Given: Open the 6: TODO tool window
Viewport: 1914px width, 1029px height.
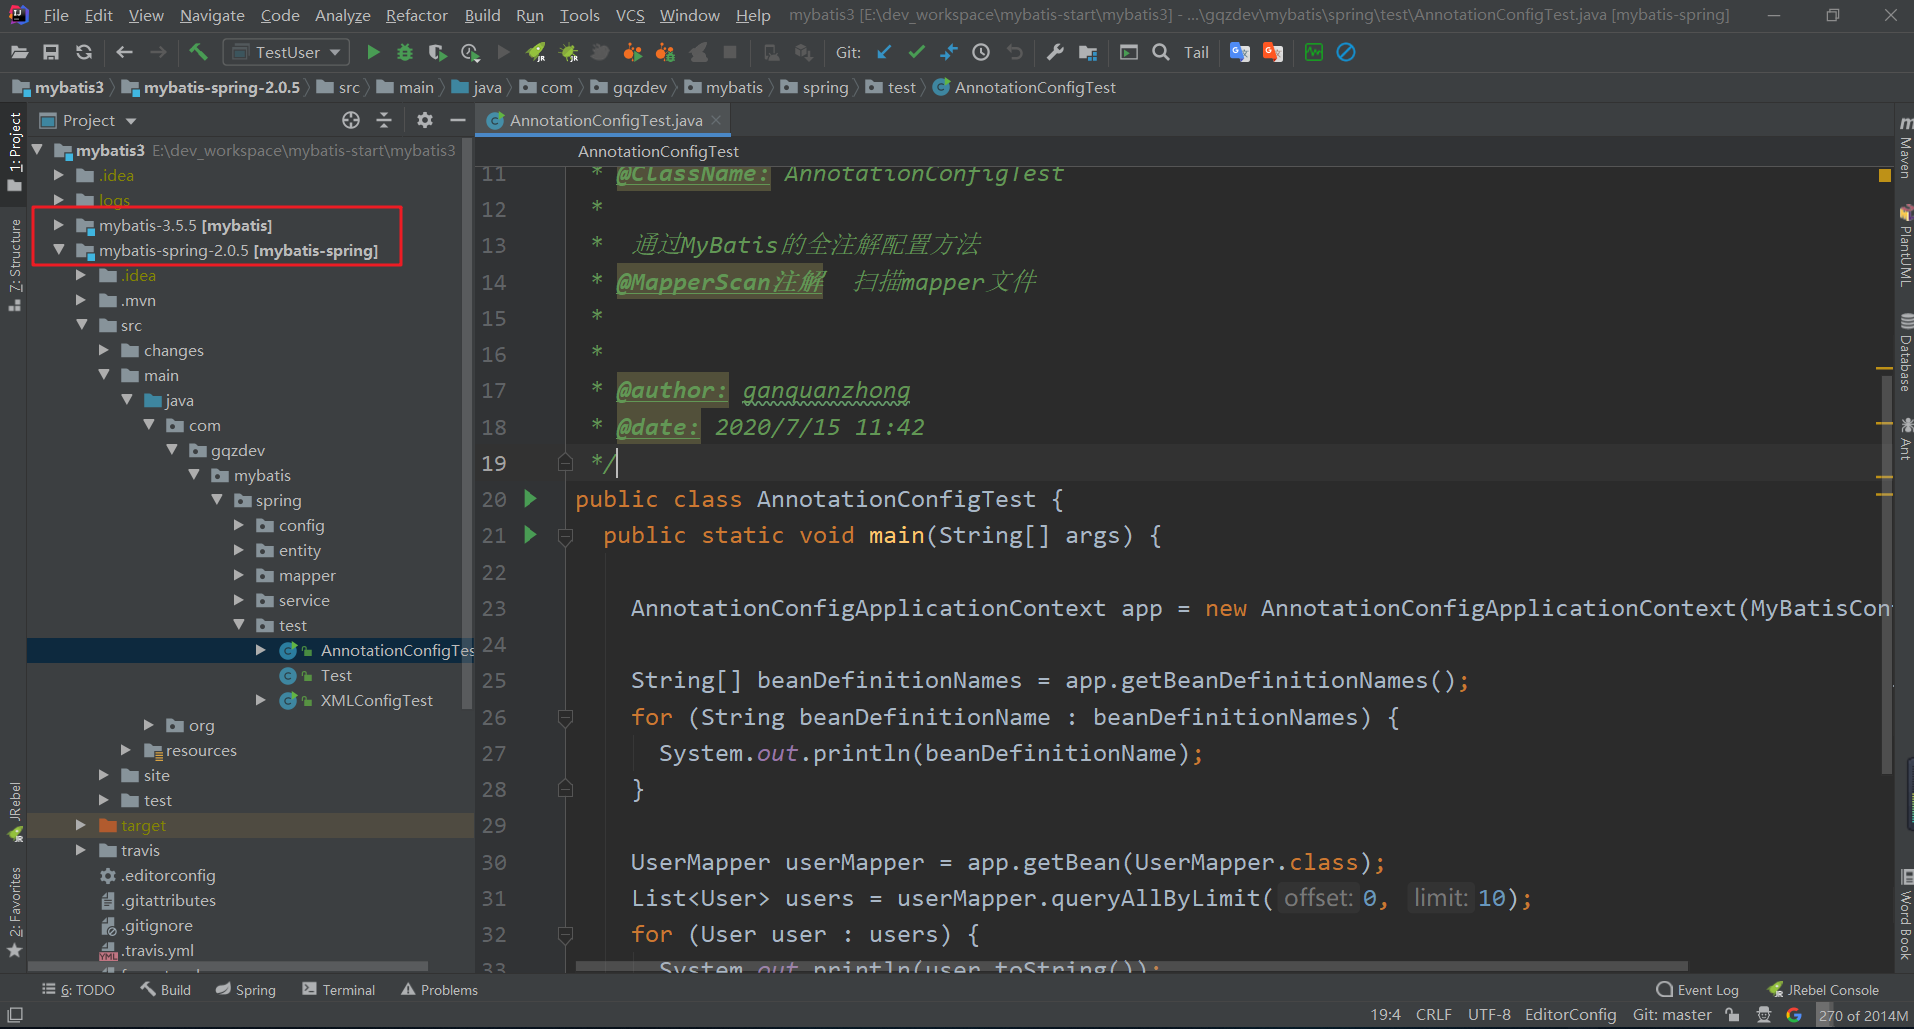Looking at the screenshot, I should 78,990.
